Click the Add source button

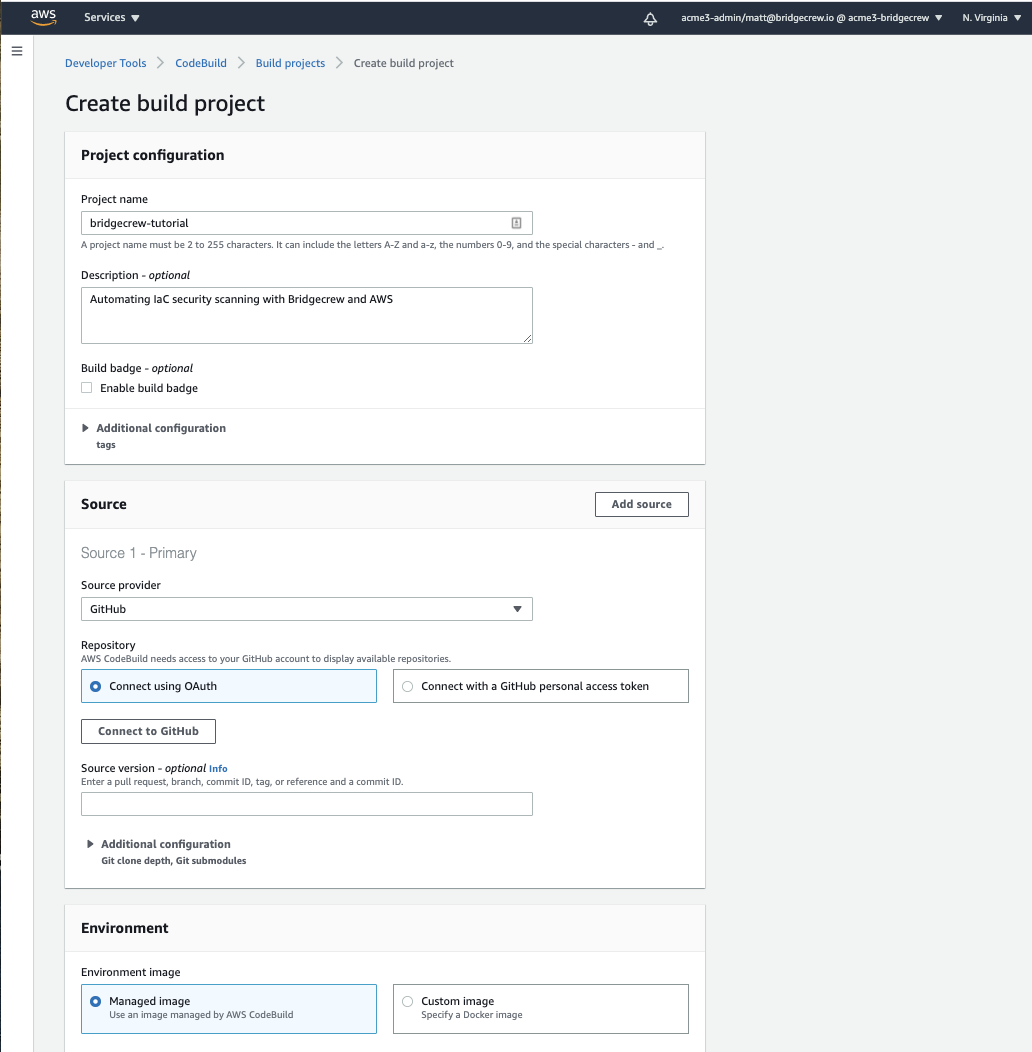pyautogui.click(x=641, y=505)
